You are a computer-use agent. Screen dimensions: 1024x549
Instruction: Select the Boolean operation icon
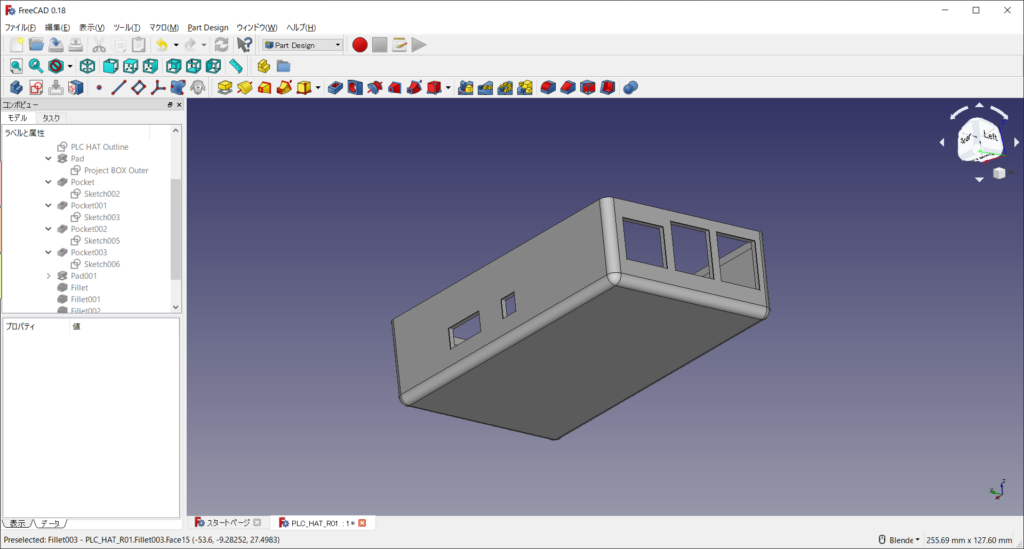pos(631,88)
